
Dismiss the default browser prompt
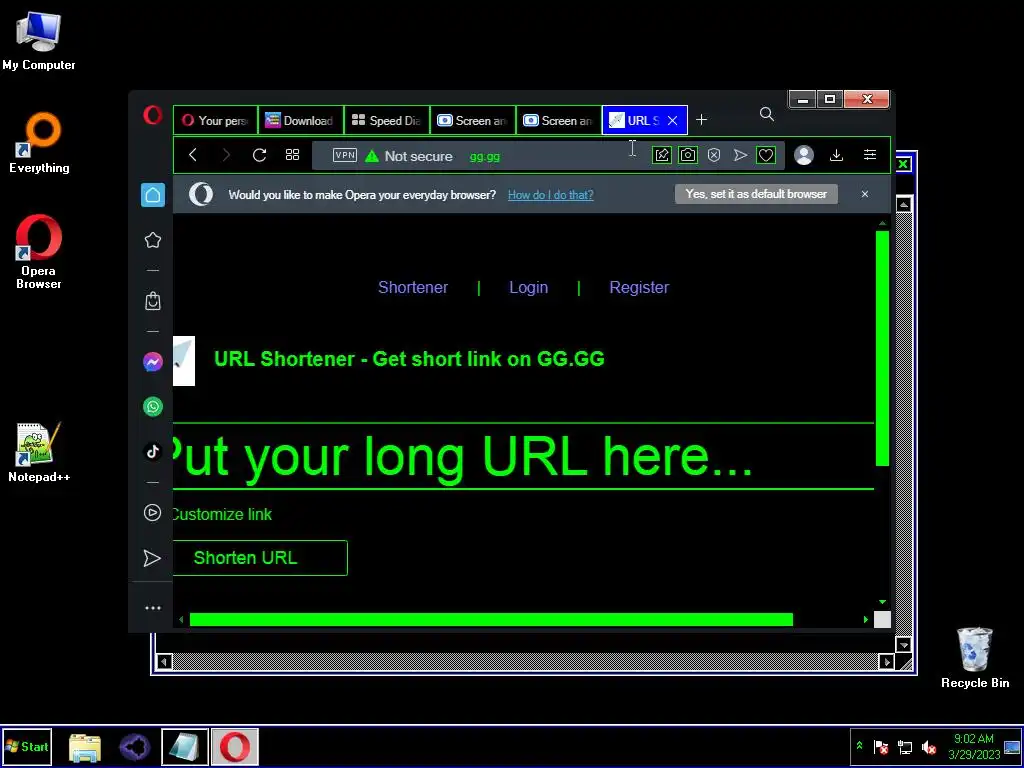click(x=865, y=194)
